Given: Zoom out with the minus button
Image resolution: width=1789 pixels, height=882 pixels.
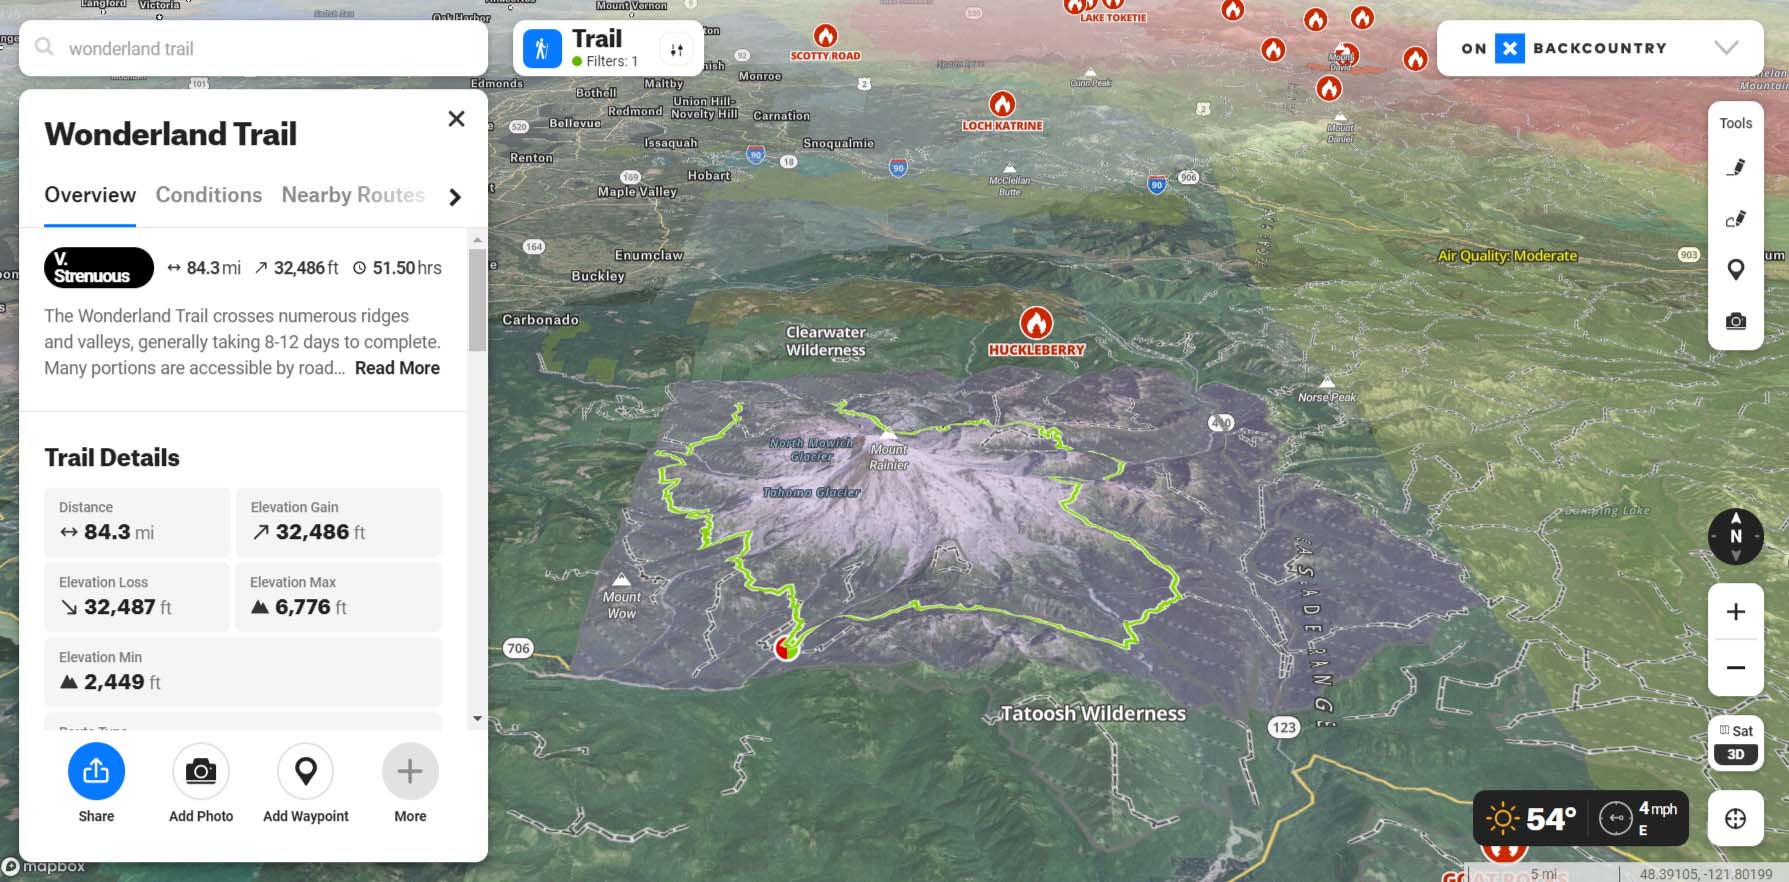Looking at the screenshot, I should pos(1735,667).
